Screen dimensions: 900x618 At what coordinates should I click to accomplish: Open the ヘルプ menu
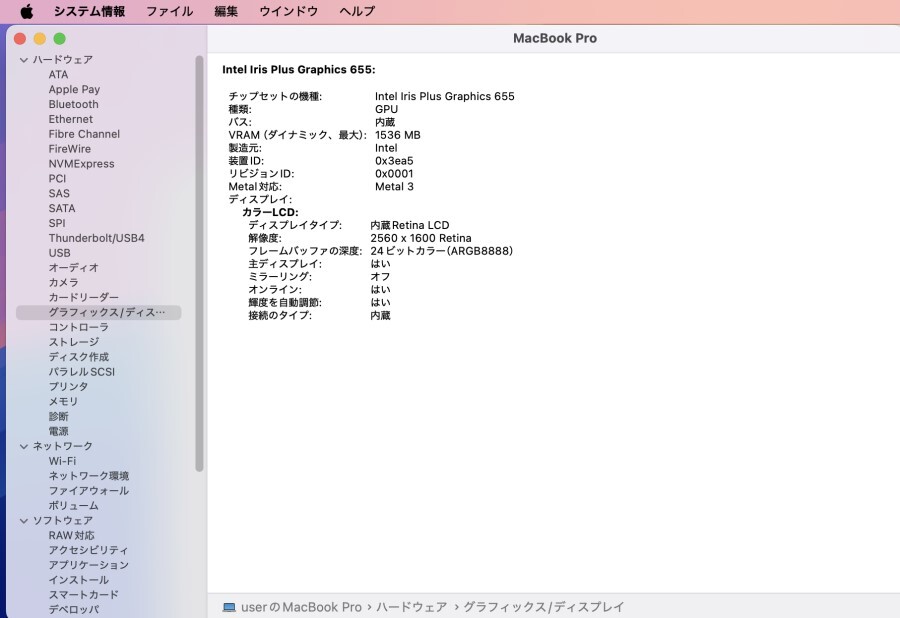click(356, 11)
